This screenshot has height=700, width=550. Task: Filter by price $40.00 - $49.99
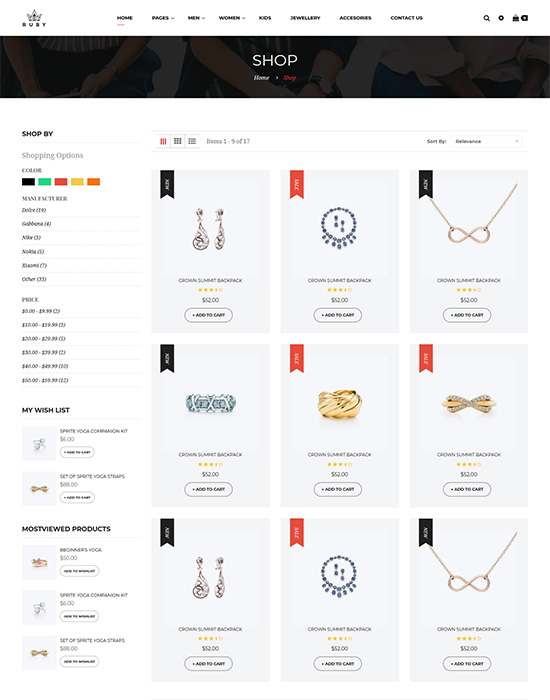point(45,366)
